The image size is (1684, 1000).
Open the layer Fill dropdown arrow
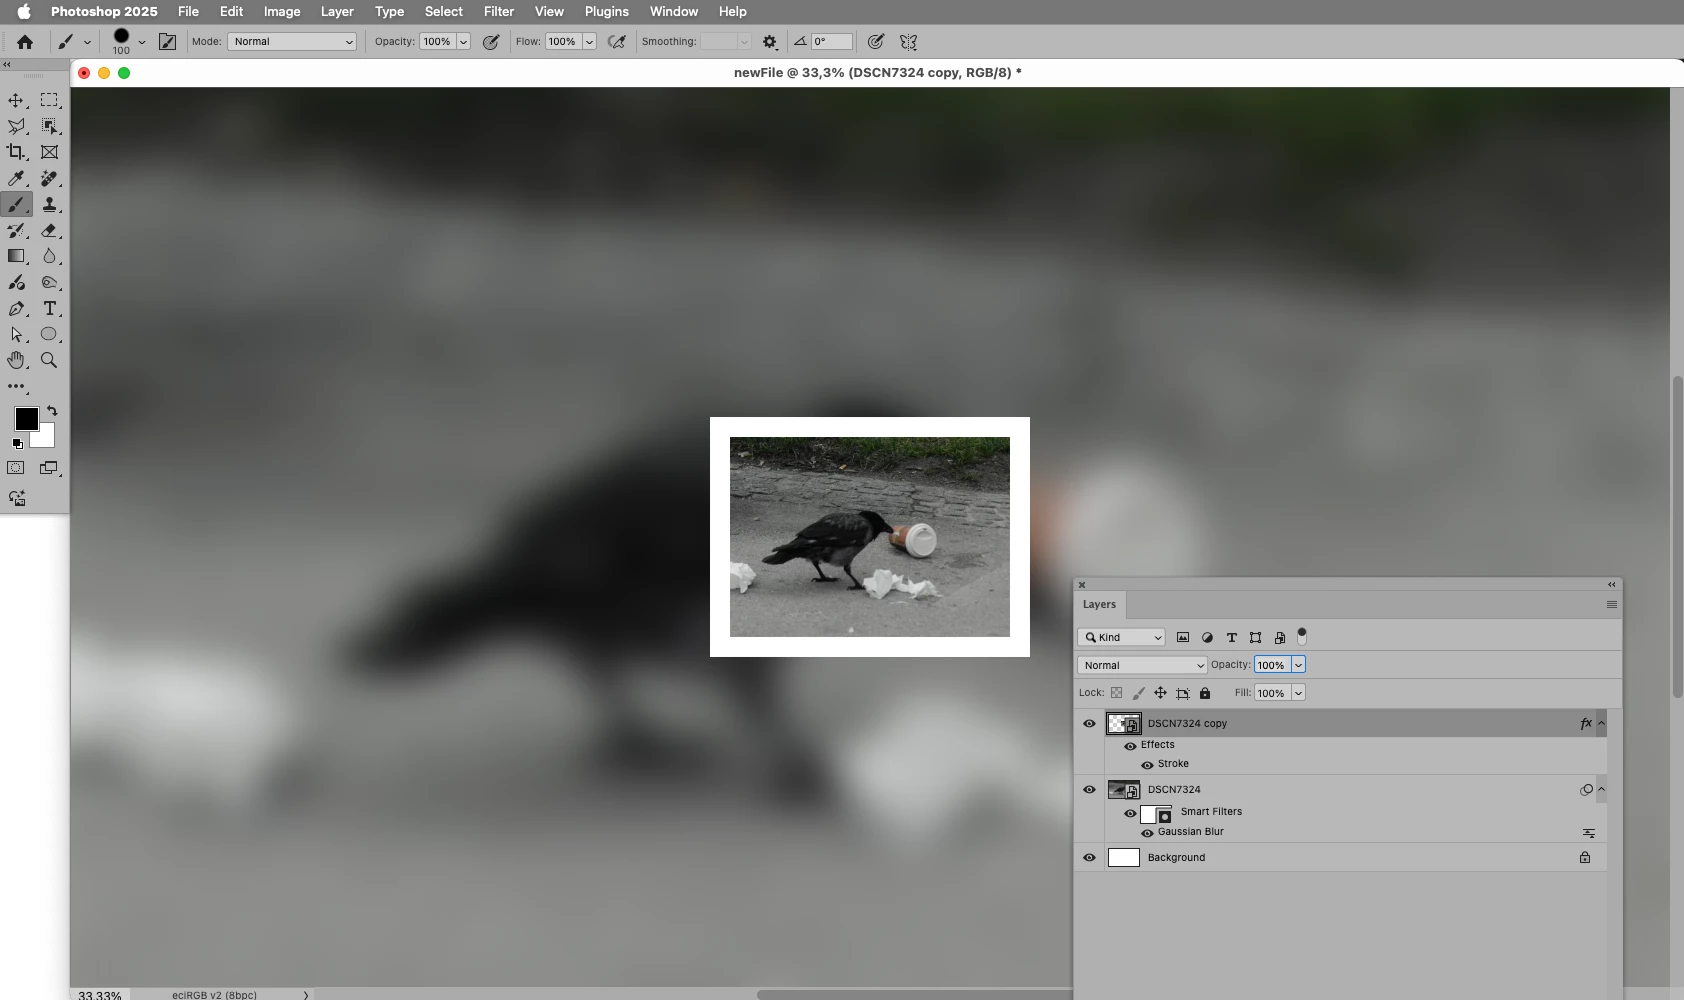click(x=1298, y=693)
